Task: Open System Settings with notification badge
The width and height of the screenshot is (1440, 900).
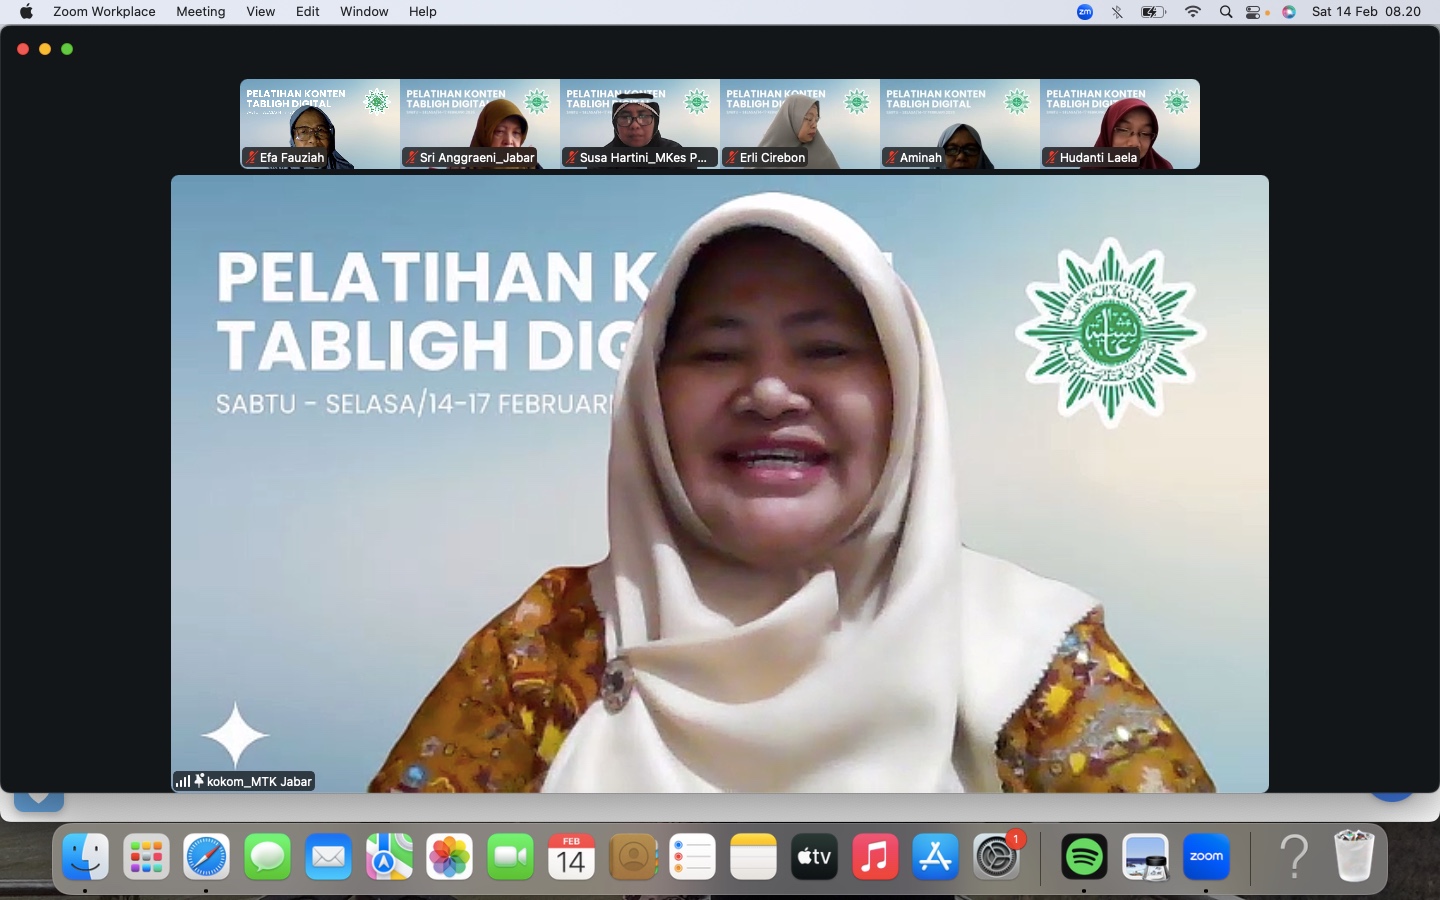Action: click(x=997, y=857)
